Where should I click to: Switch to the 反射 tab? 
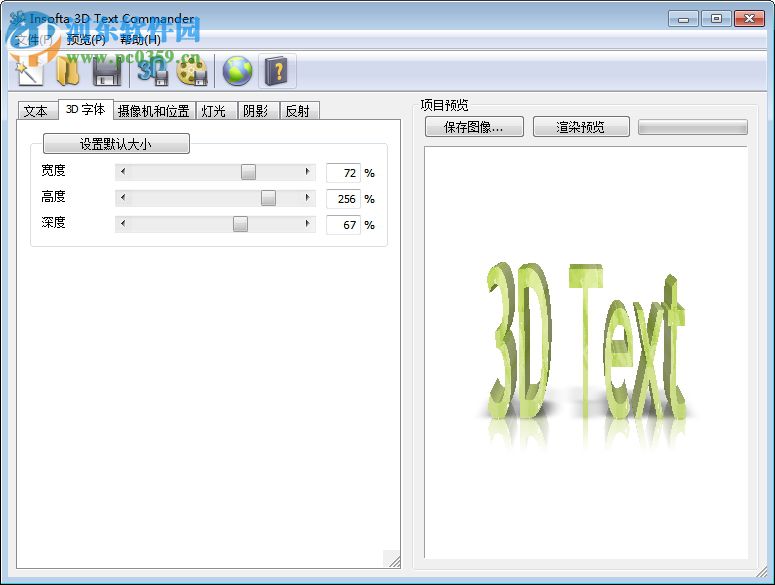(x=298, y=111)
